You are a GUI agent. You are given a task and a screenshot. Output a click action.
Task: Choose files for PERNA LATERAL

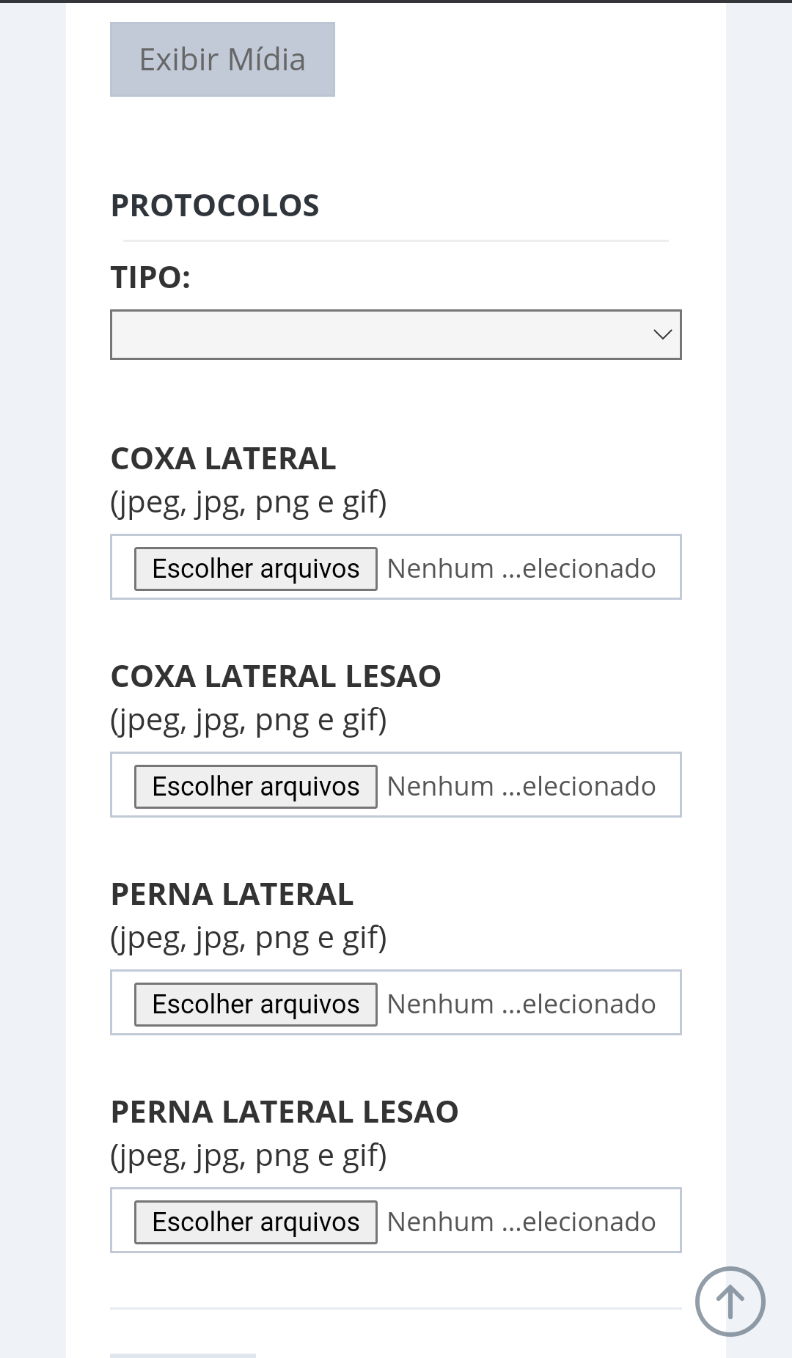pyautogui.click(x=256, y=1003)
